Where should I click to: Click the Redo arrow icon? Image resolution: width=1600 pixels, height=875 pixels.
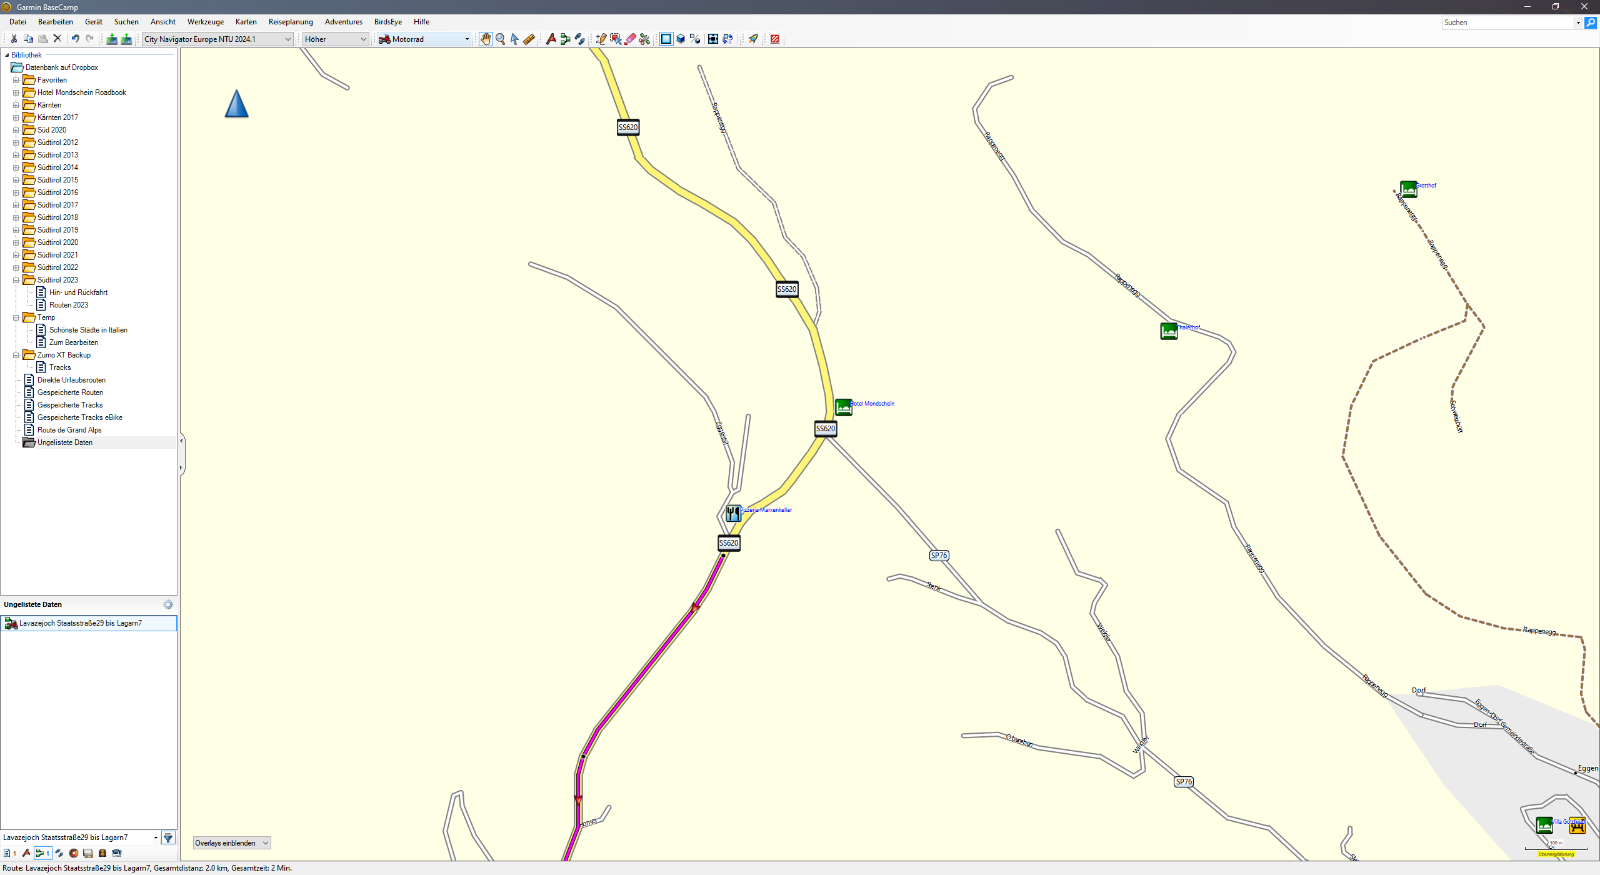pos(89,39)
